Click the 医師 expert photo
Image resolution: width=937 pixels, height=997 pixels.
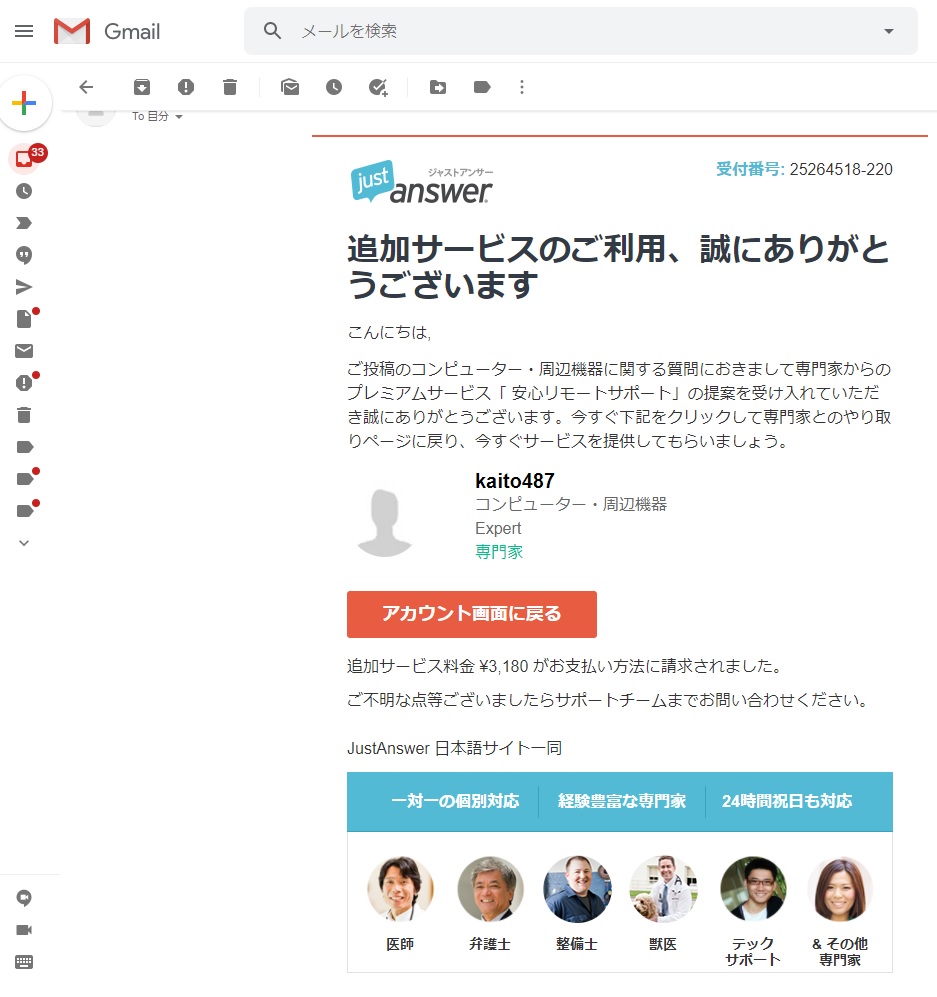400,889
